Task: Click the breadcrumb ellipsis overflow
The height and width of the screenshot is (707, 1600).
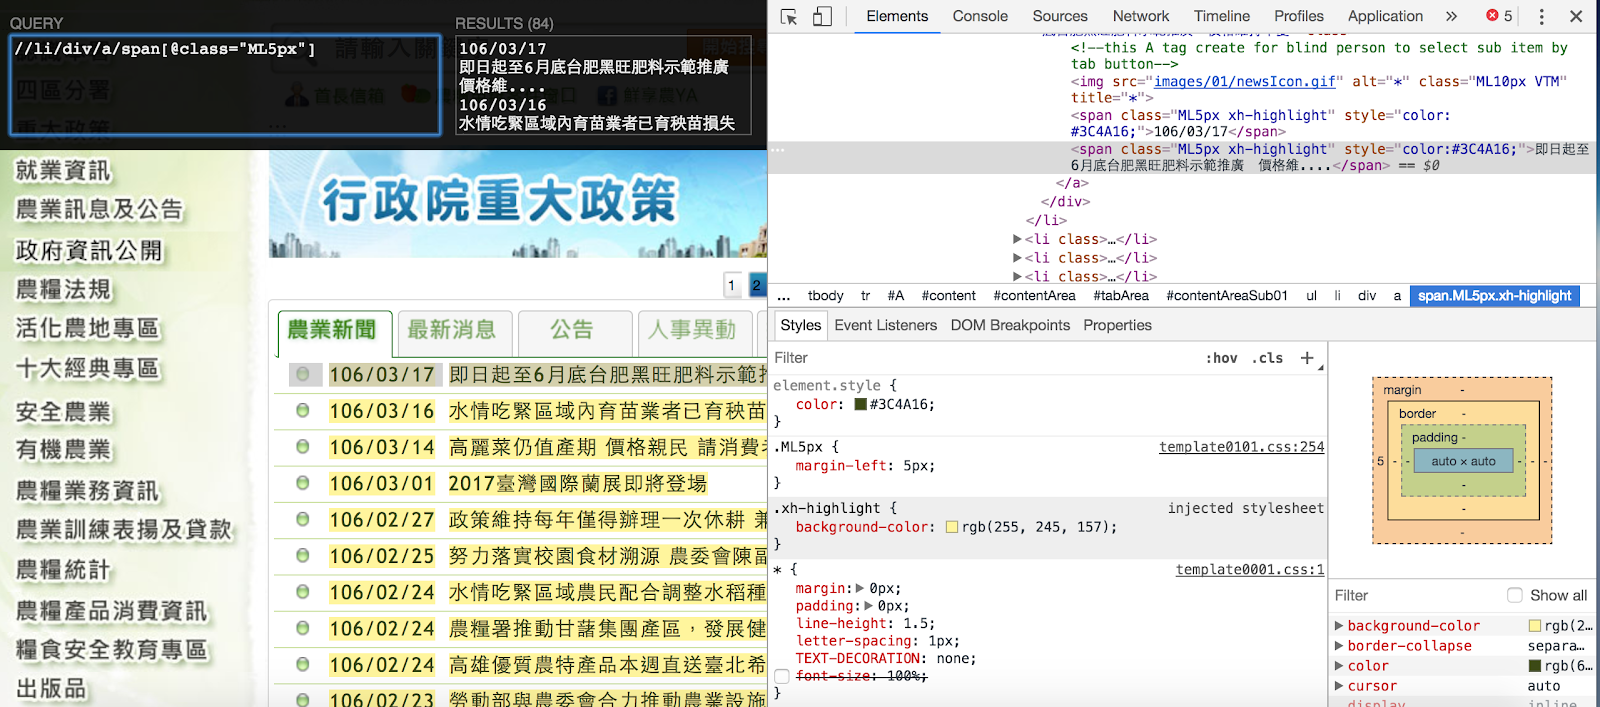Action: pos(784,296)
